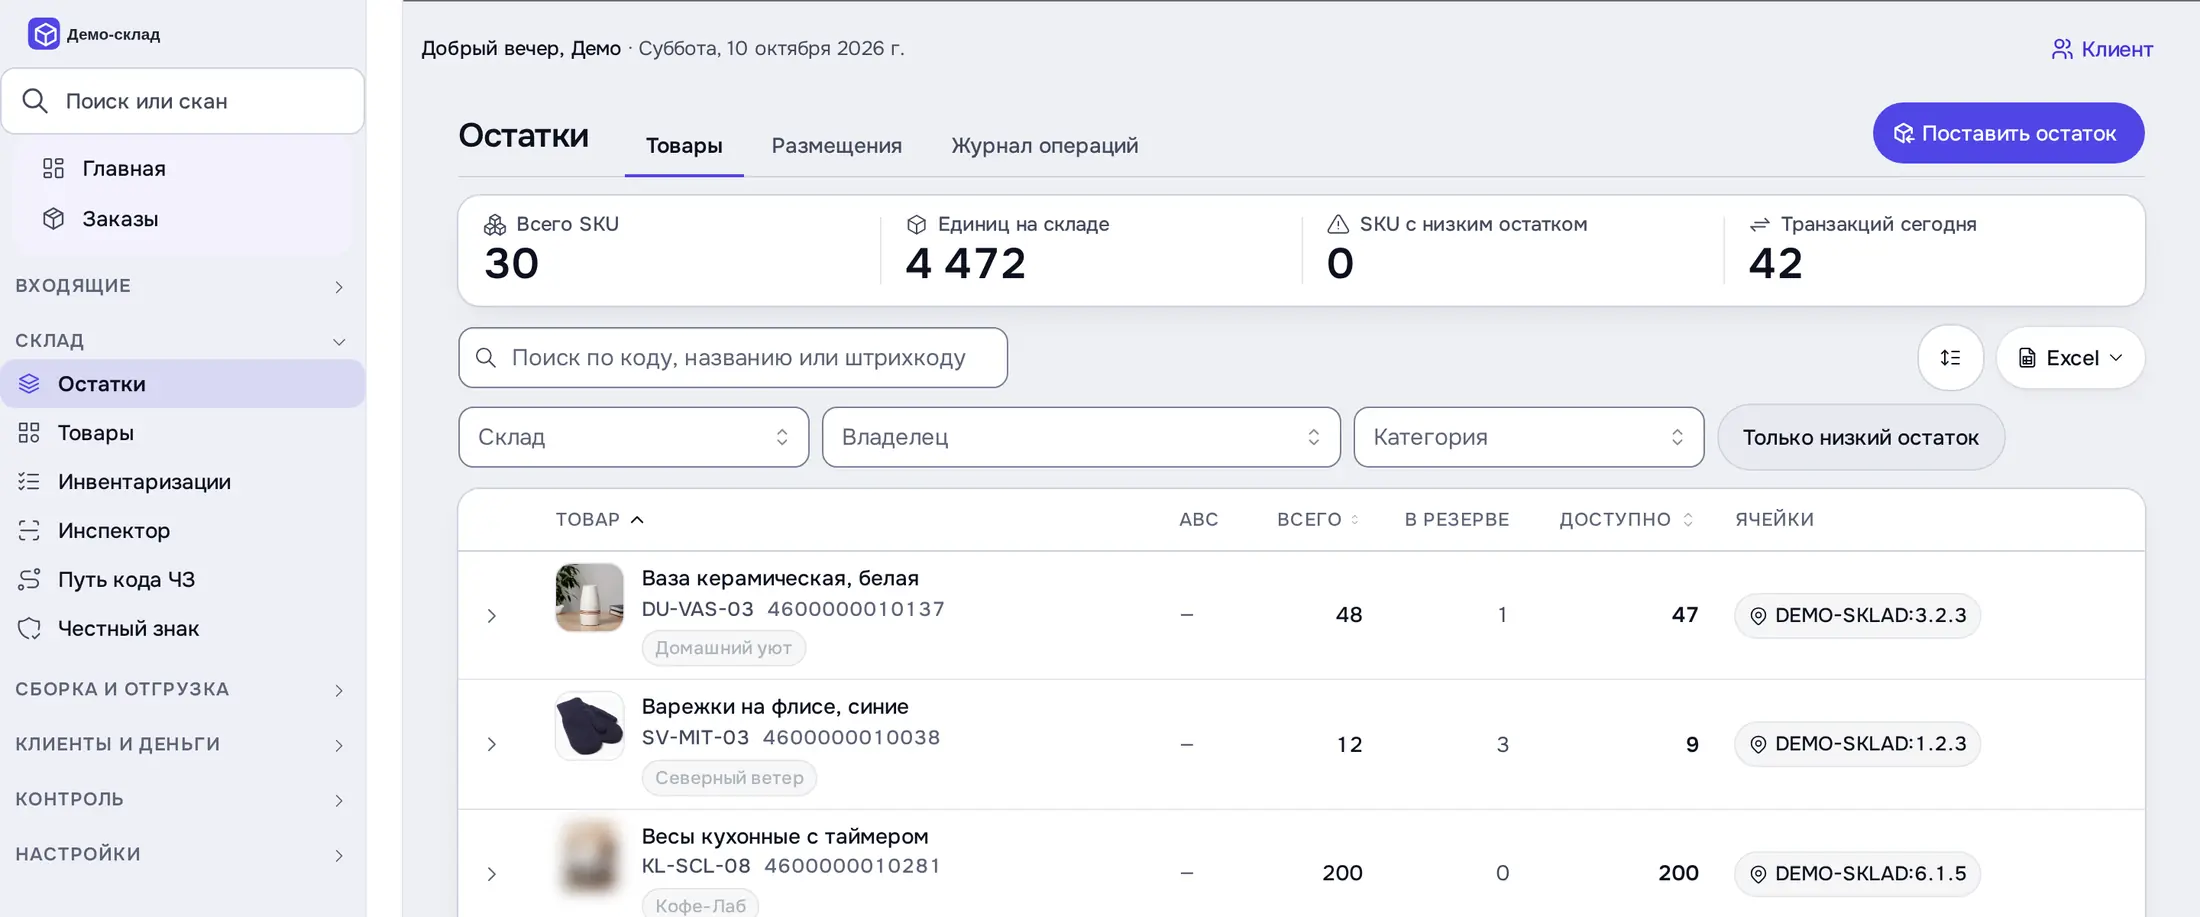This screenshot has width=2200, height=917.
Task: Click the Клиент user icon
Action: tap(2062, 49)
